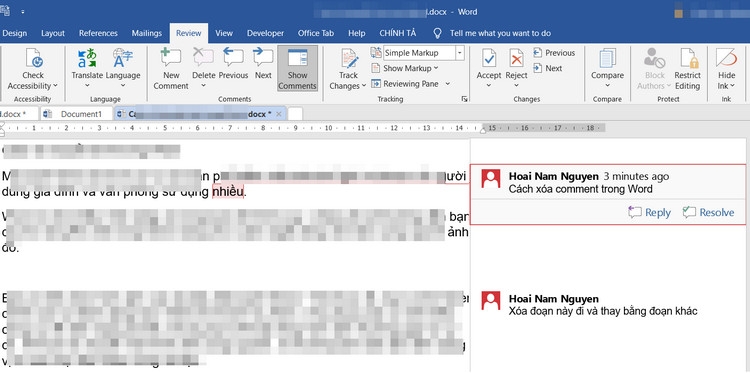Toggle Track Changes on

click(348, 69)
